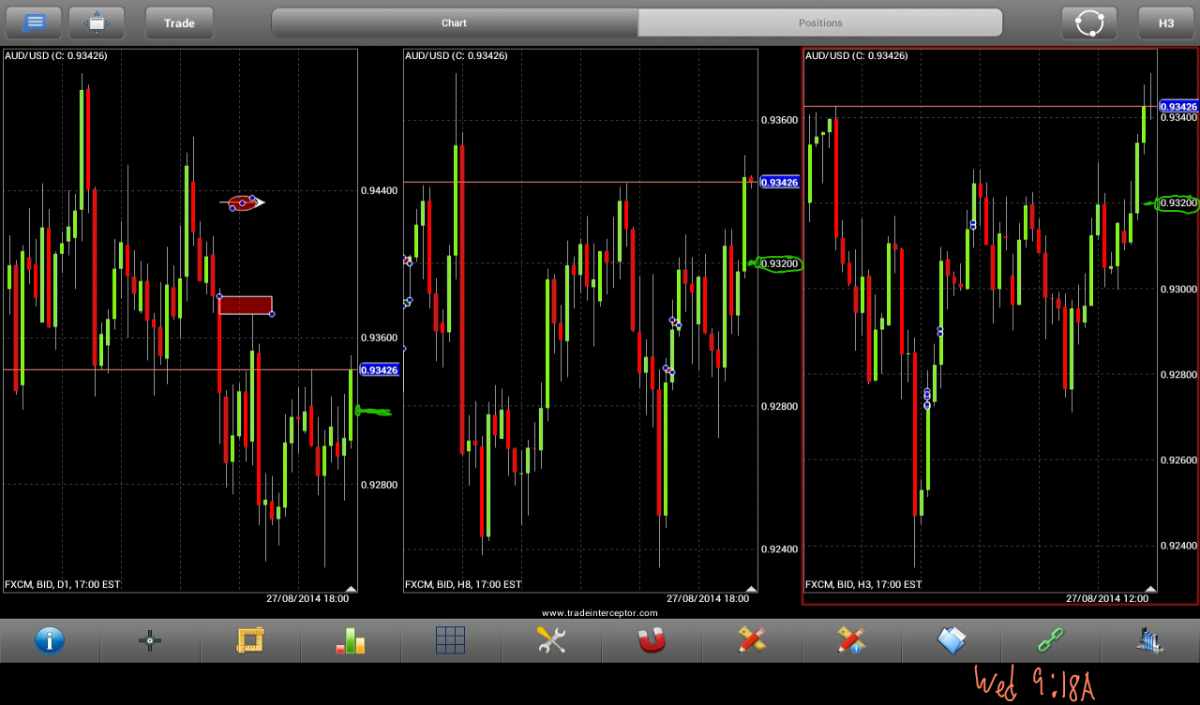Switch to the Positions tab

[820, 23]
